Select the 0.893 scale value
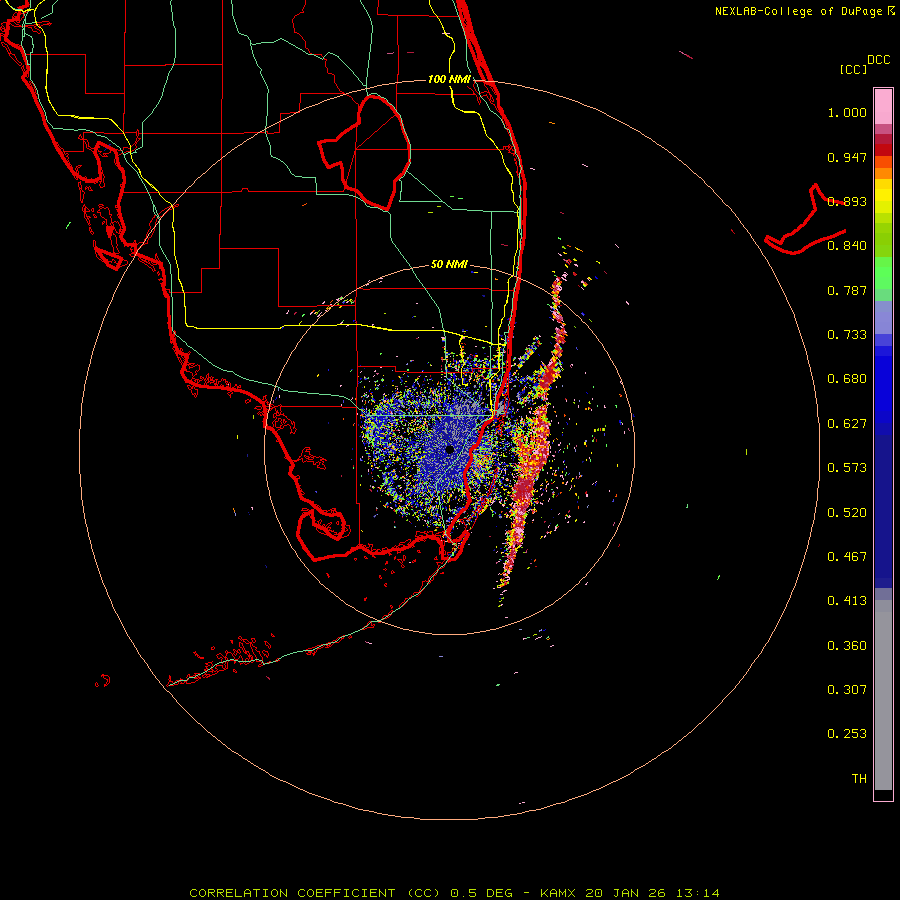900x900 pixels. coord(847,201)
